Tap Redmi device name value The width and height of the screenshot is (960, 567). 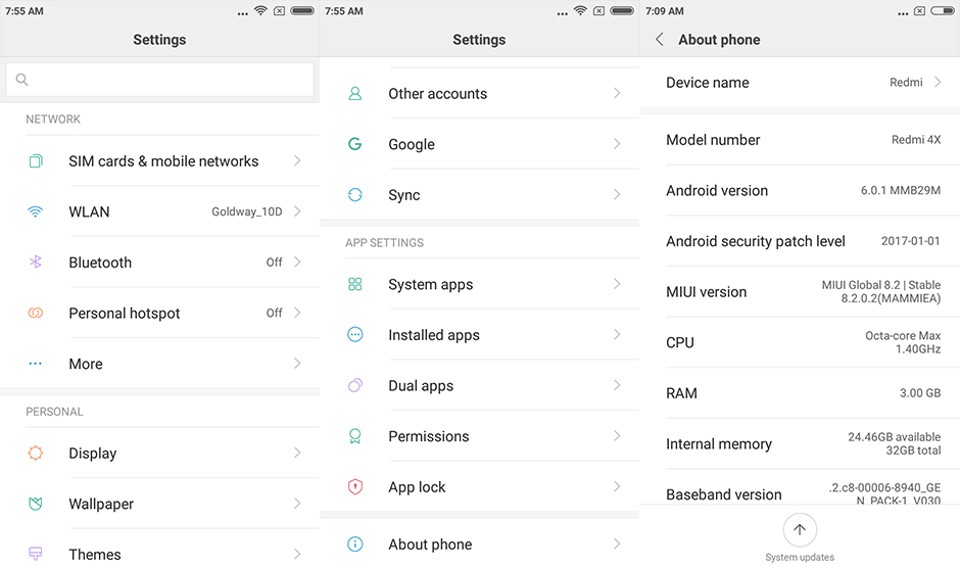point(906,82)
